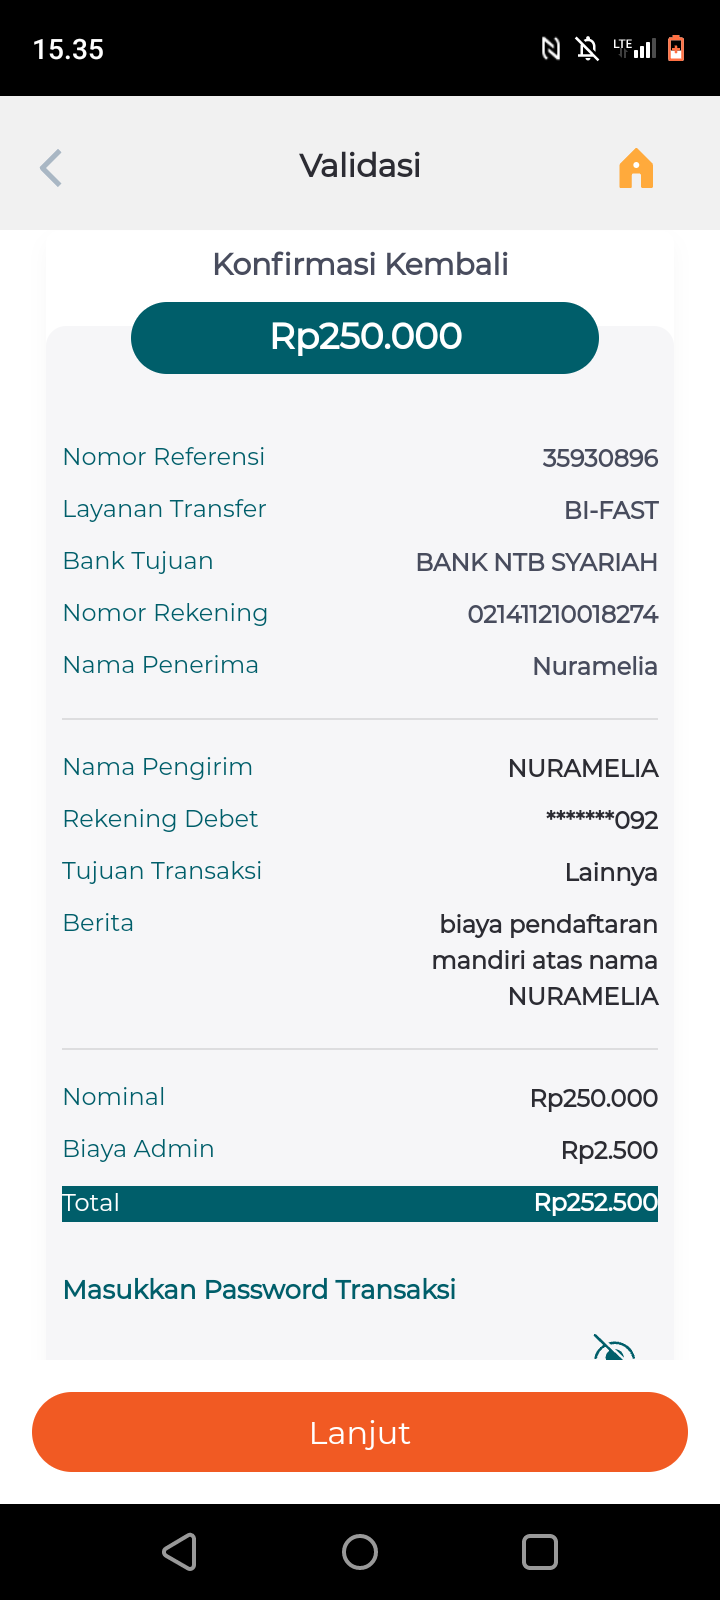Go to home via house icon
The width and height of the screenshot is (720, 1600).
click(x=636, y=168)
